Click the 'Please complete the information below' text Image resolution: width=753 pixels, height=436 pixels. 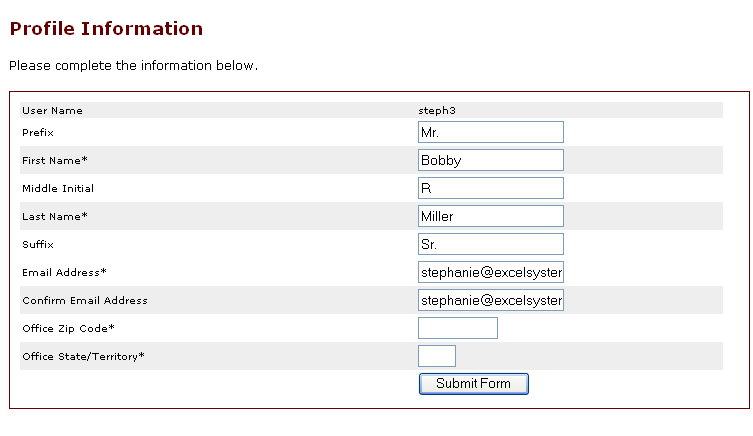point(134,65)
